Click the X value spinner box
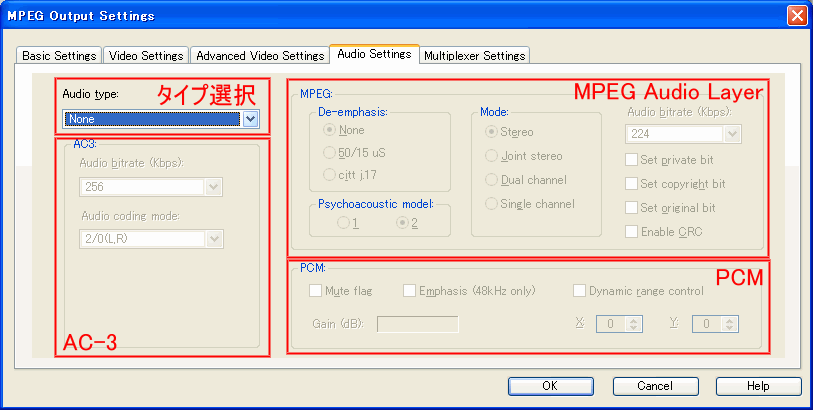 (614, 324)
